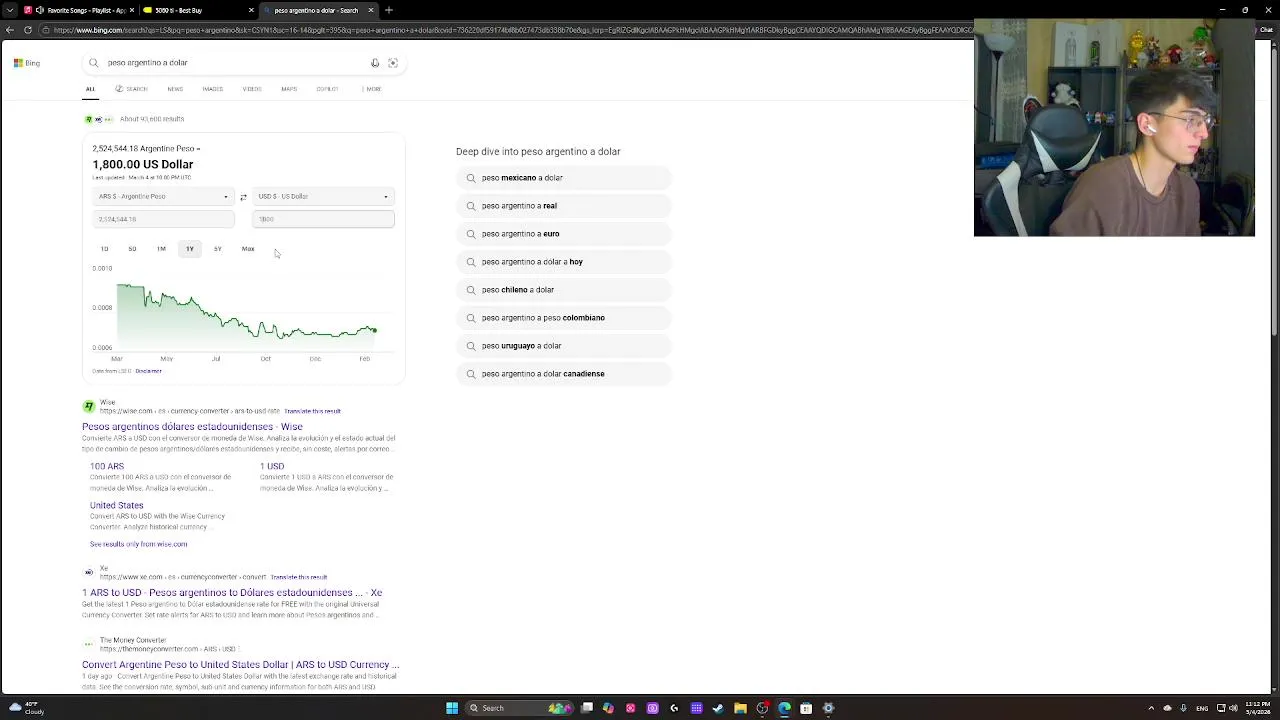Click the weather widget in taskbar

click(26, 708)
